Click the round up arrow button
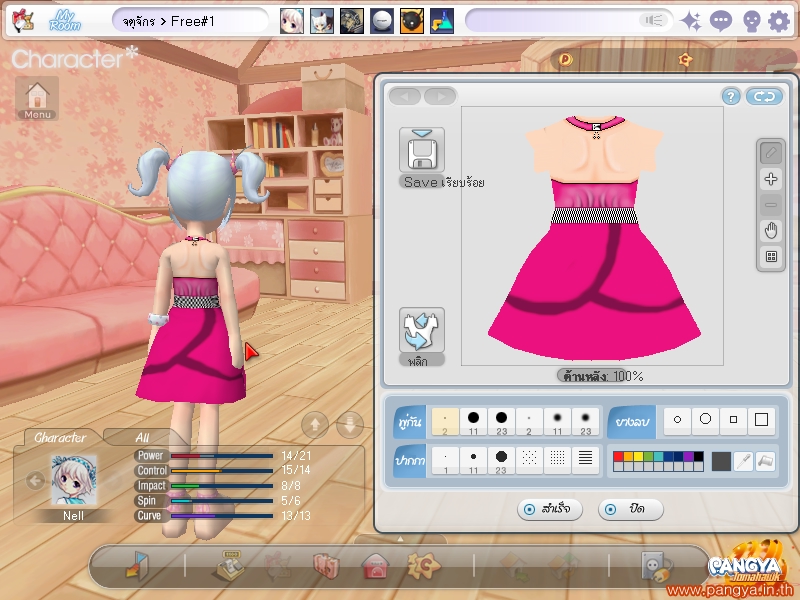This screenshot has width=800, height=600. coord(315,424)
